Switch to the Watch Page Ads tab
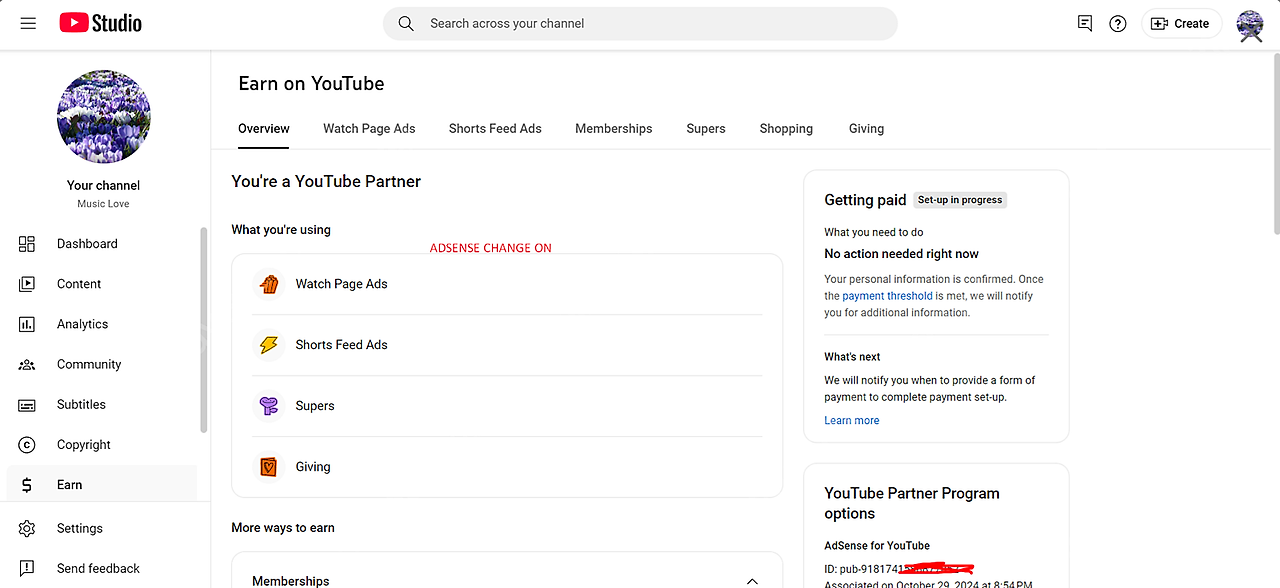The width and height of the screenshot is (1280, 588). pyautogui.click(x=369, y=129)
